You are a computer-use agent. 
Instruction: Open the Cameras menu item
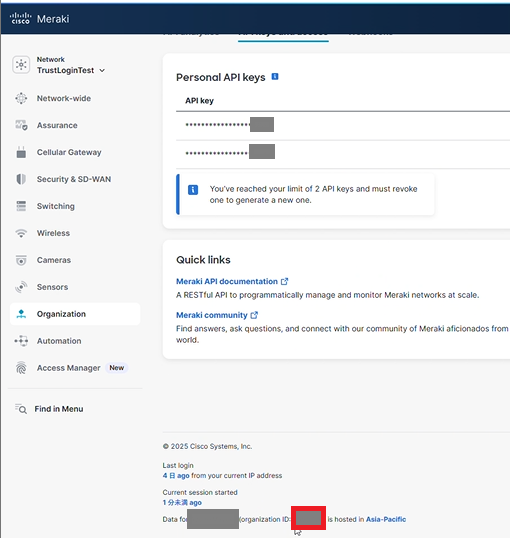54,260
